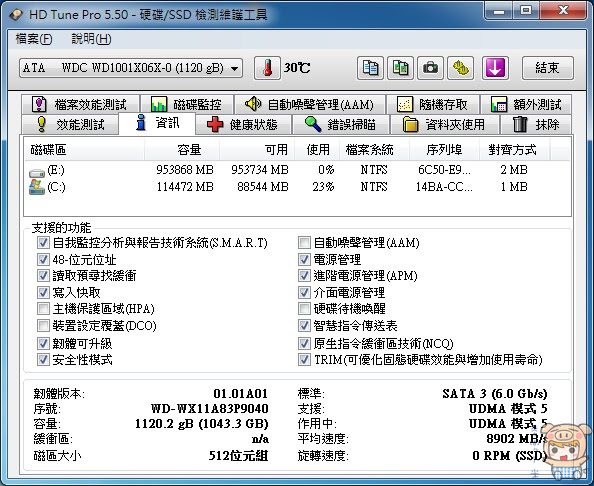The width and height of the screenshot is (594, 486).
Task: Minimize the HD Tune Pro window
Action: click(x=499, y=11)
